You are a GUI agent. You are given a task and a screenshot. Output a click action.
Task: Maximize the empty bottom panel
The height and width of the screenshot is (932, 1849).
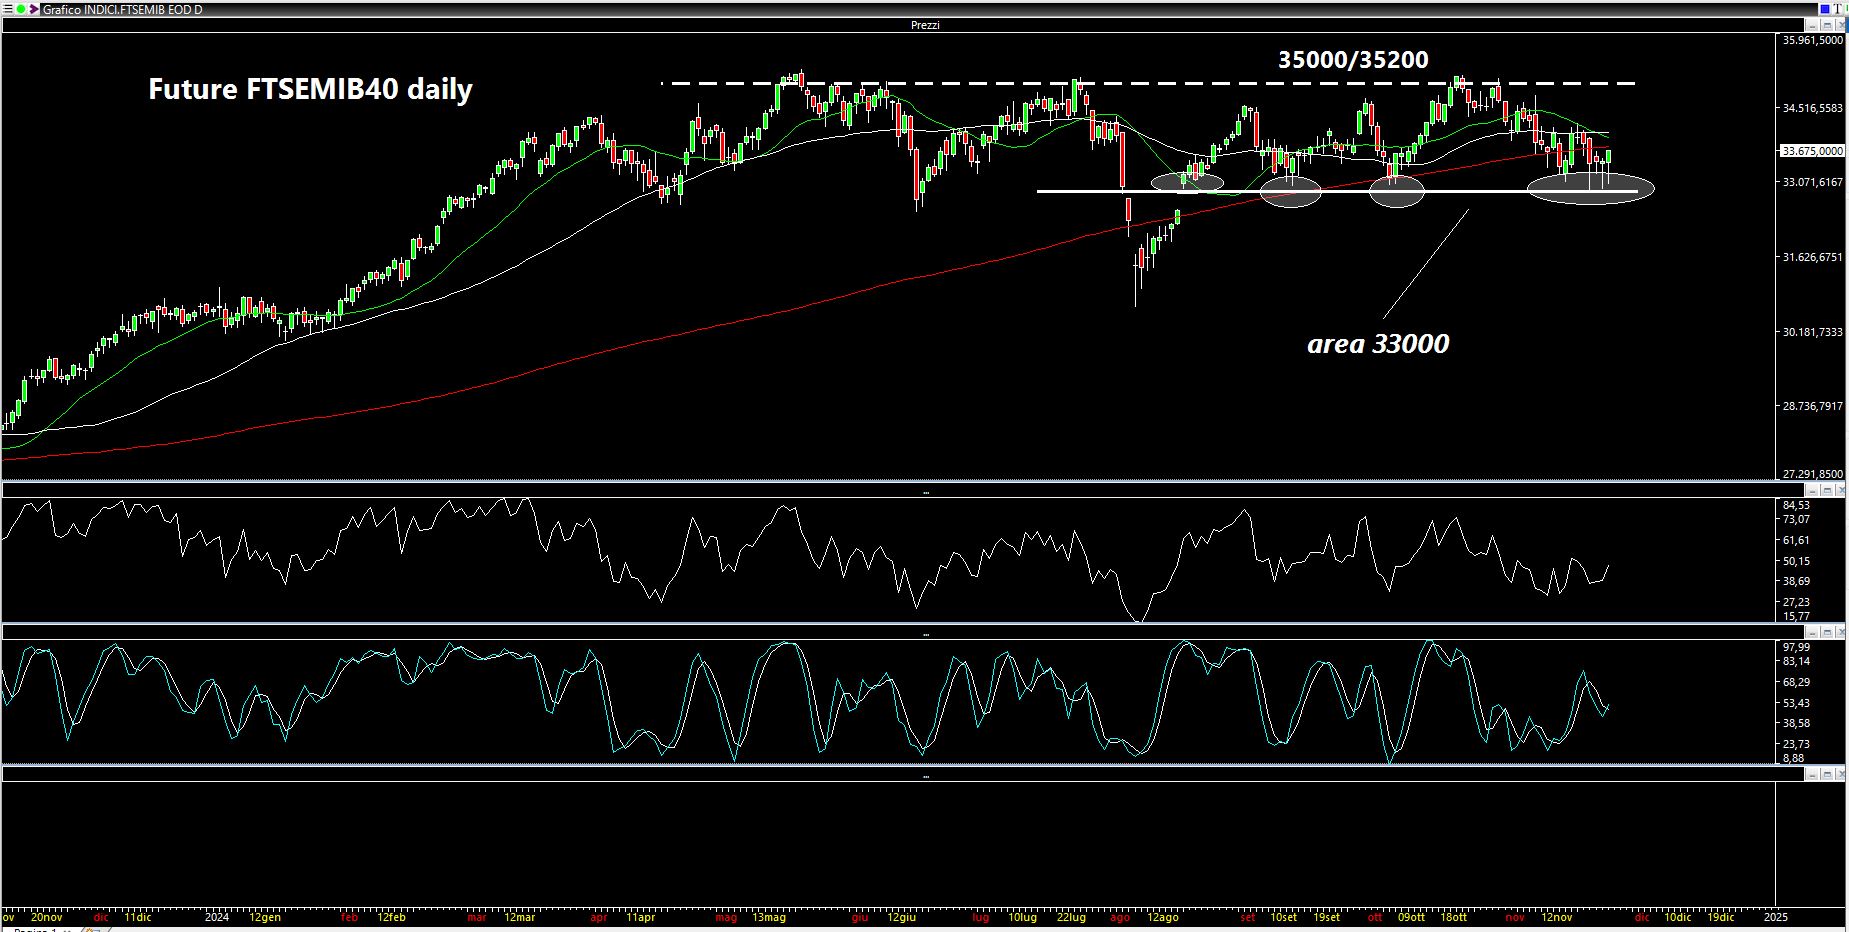(1826, 775)
